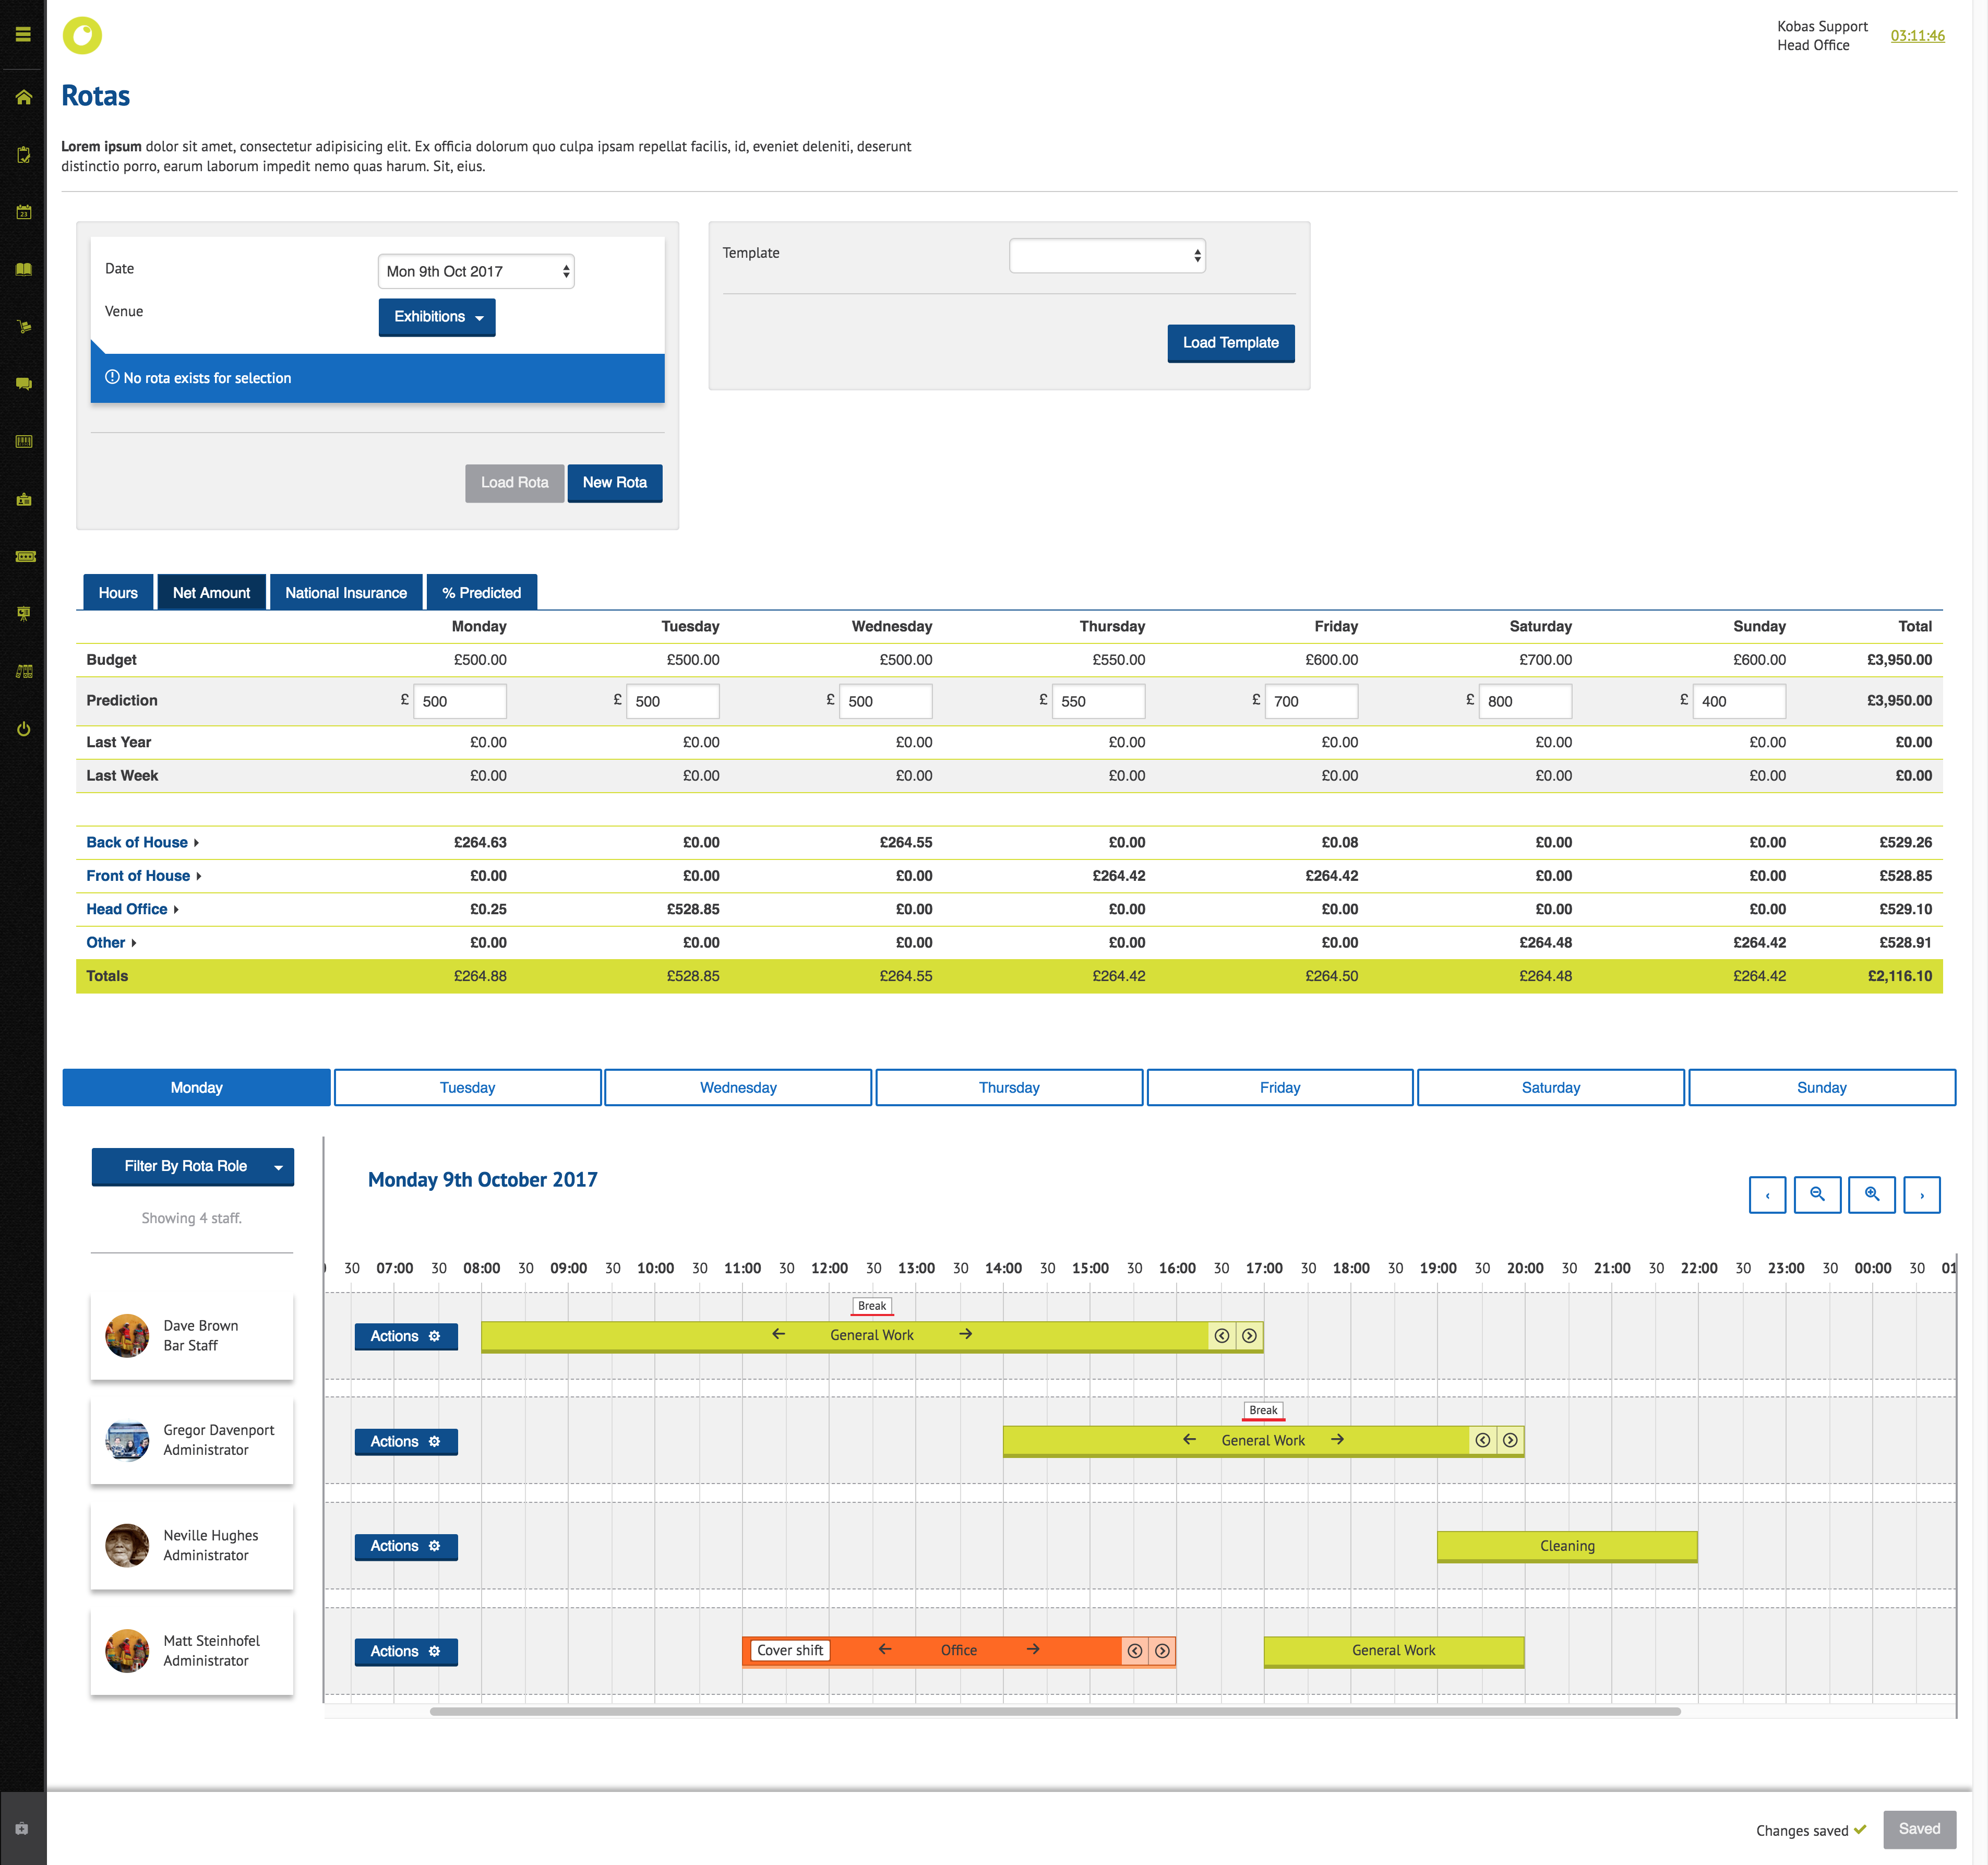This screenshot has width=1988, height=1865.
Task: Select the Thursday day tab
Action: coord(1008,1087)
